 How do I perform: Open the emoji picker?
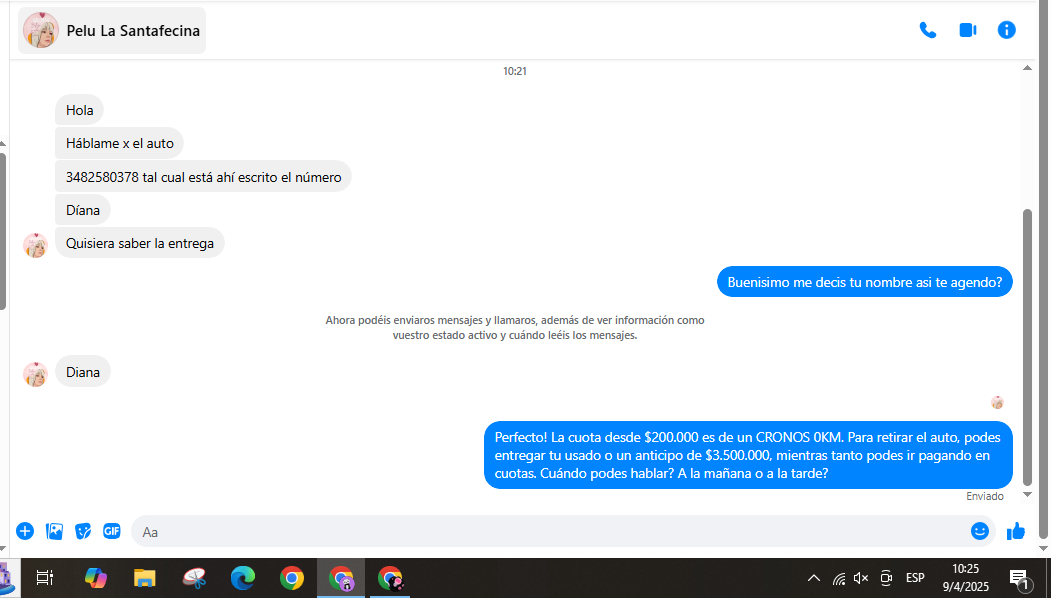[979, 532]
